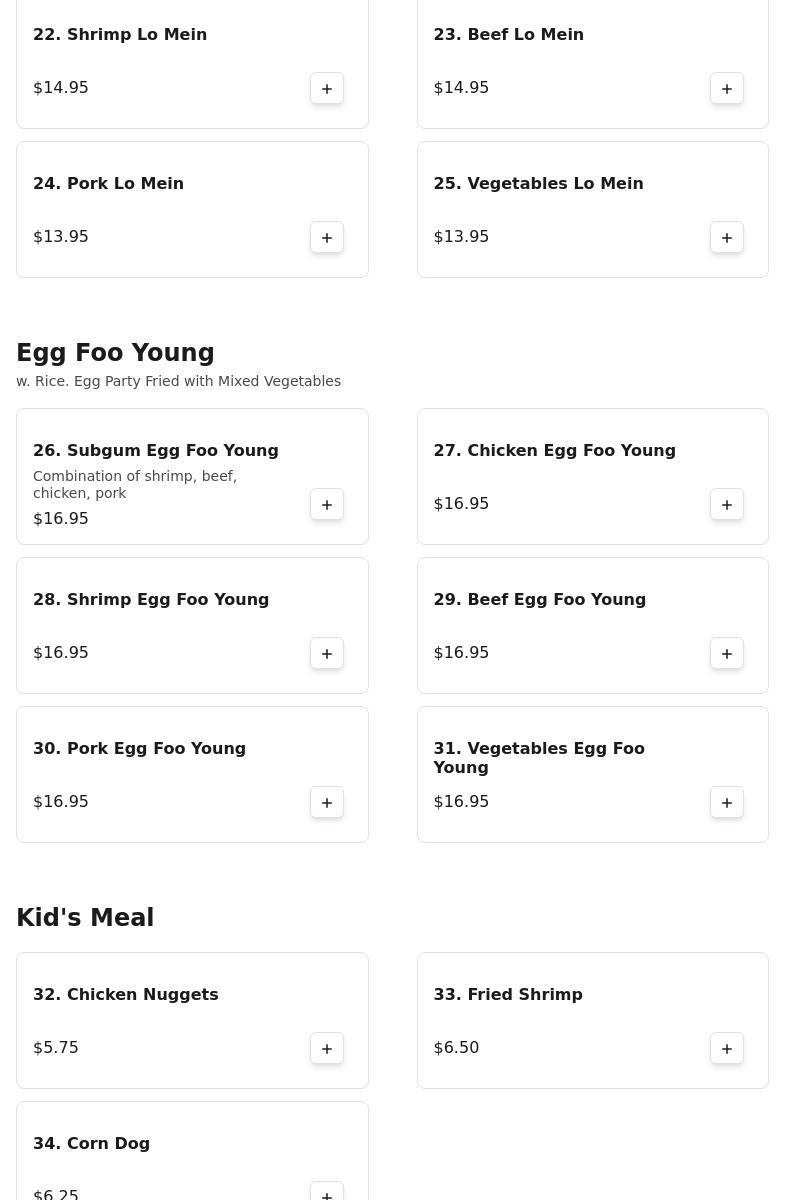
Task: Add Chicken Egg Foo Young to cart
Action: [727, 504]
